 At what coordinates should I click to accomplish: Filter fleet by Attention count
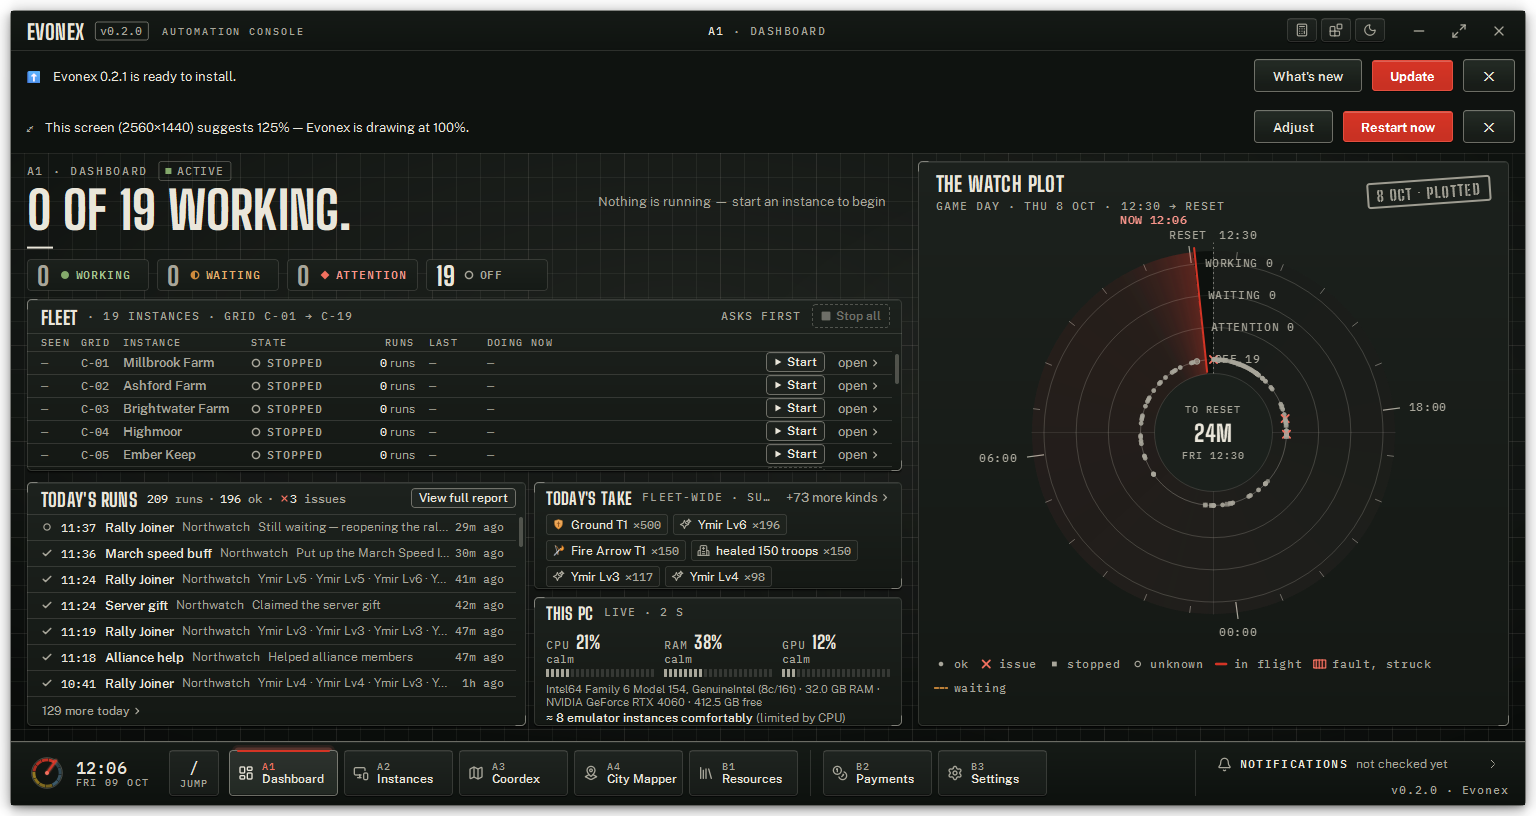(352, 275)
